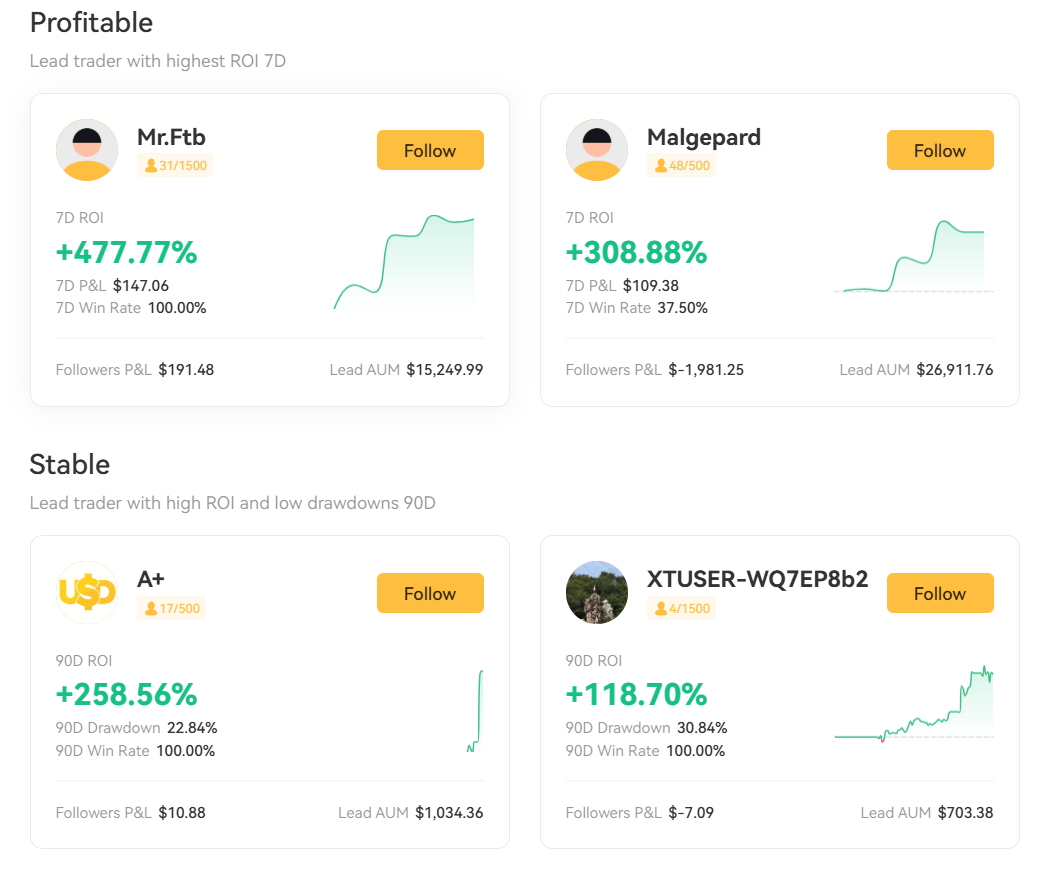Click Malgepard's 48/500 followers badge
Image resolution: width=1038 pixels, height=892 pixels.
tap(682, 165)
